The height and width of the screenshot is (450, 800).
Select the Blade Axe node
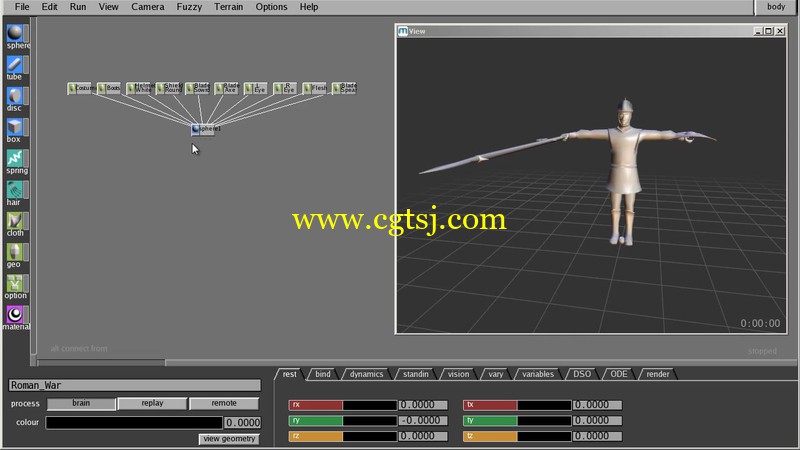[x=228, y=88]
